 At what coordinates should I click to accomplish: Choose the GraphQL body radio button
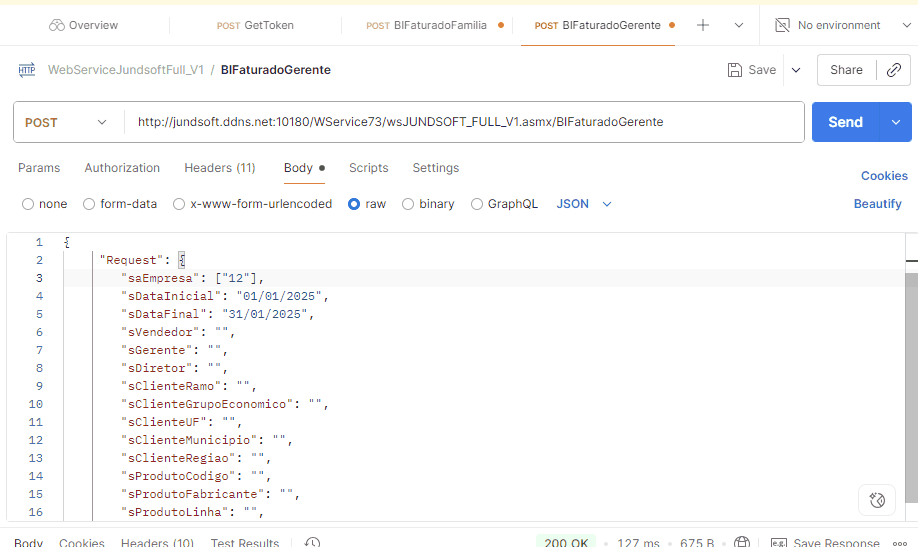(477, 204)
